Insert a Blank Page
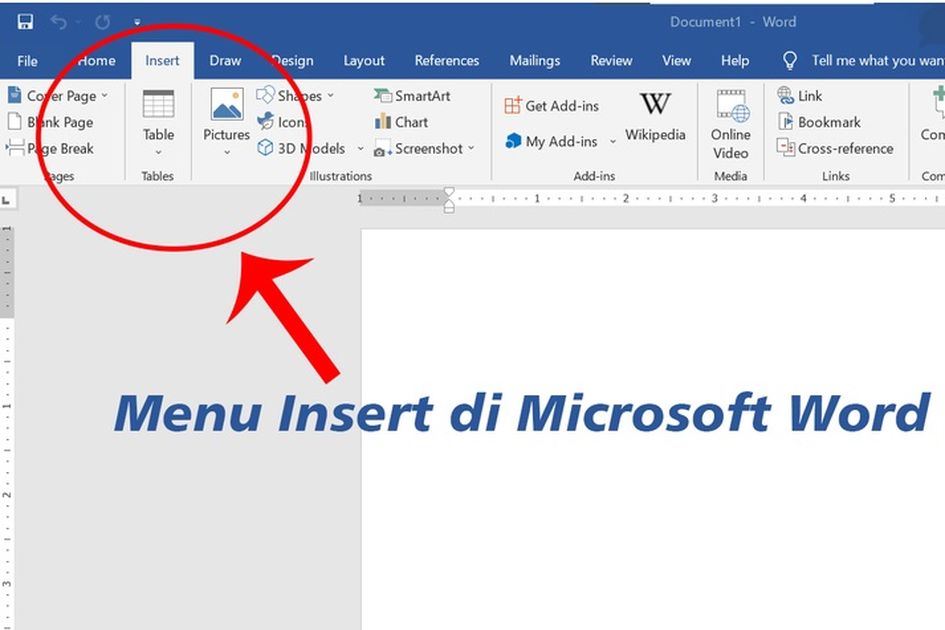 [x=53, y=121]
